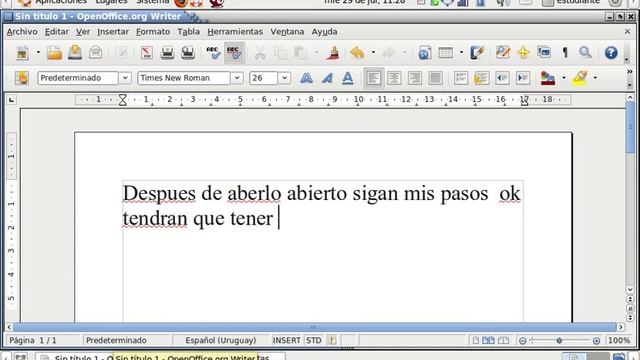Insert a Table icon
Screen dimensions: 640x360
[x=445, y=53]
